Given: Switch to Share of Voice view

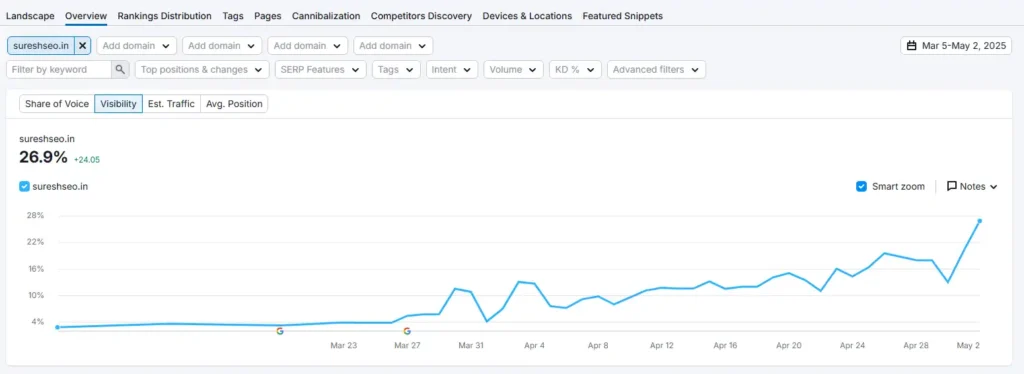Looking at the screenshot, I should click(57, 104).
